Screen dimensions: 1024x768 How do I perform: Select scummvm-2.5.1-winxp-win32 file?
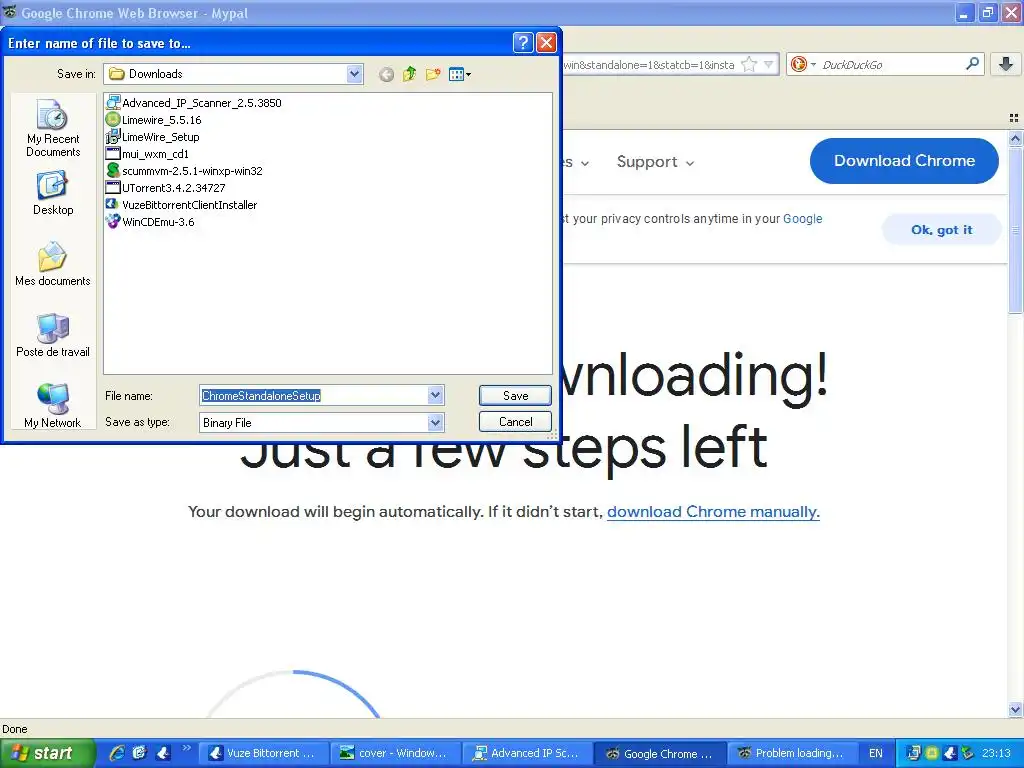click(184, 170)
